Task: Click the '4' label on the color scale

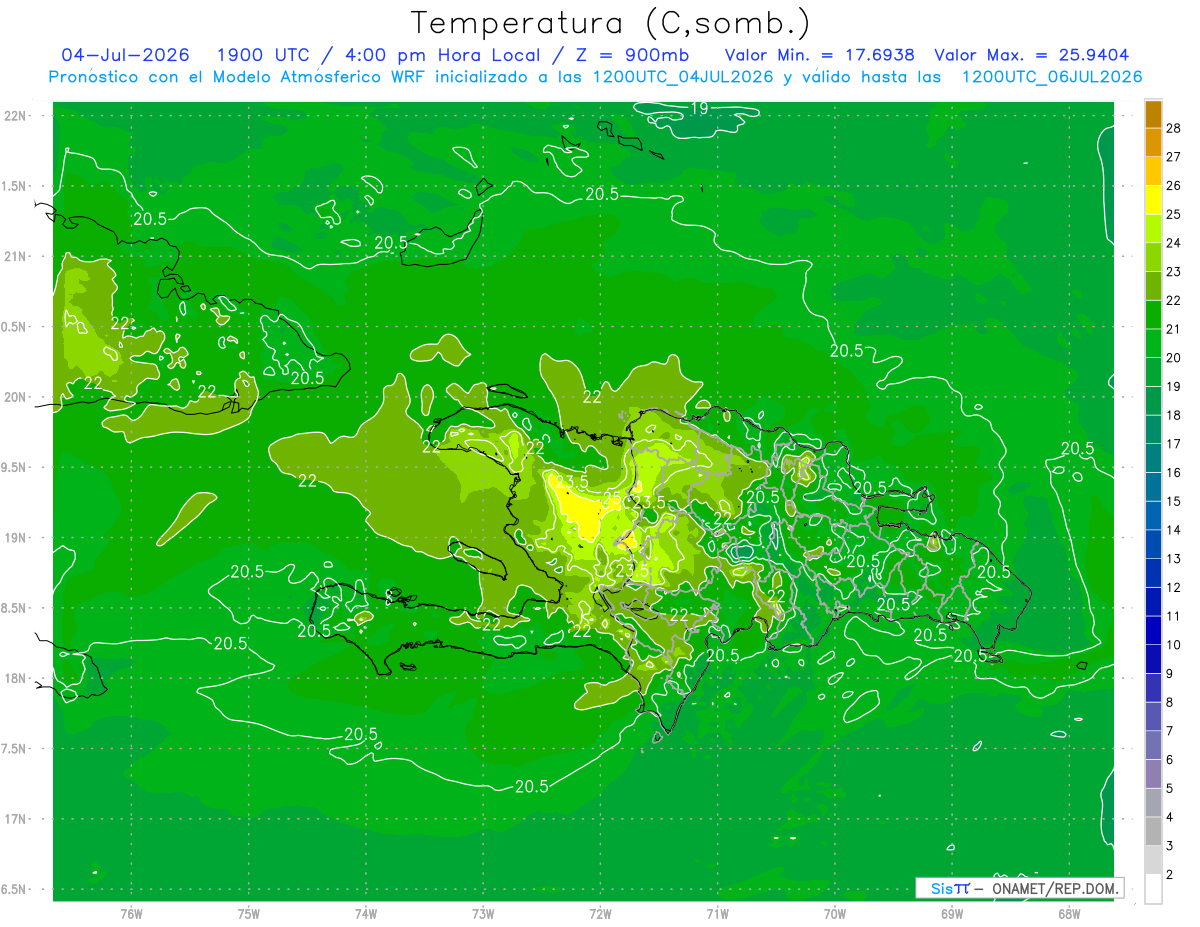Action: tap(1170, 817)
